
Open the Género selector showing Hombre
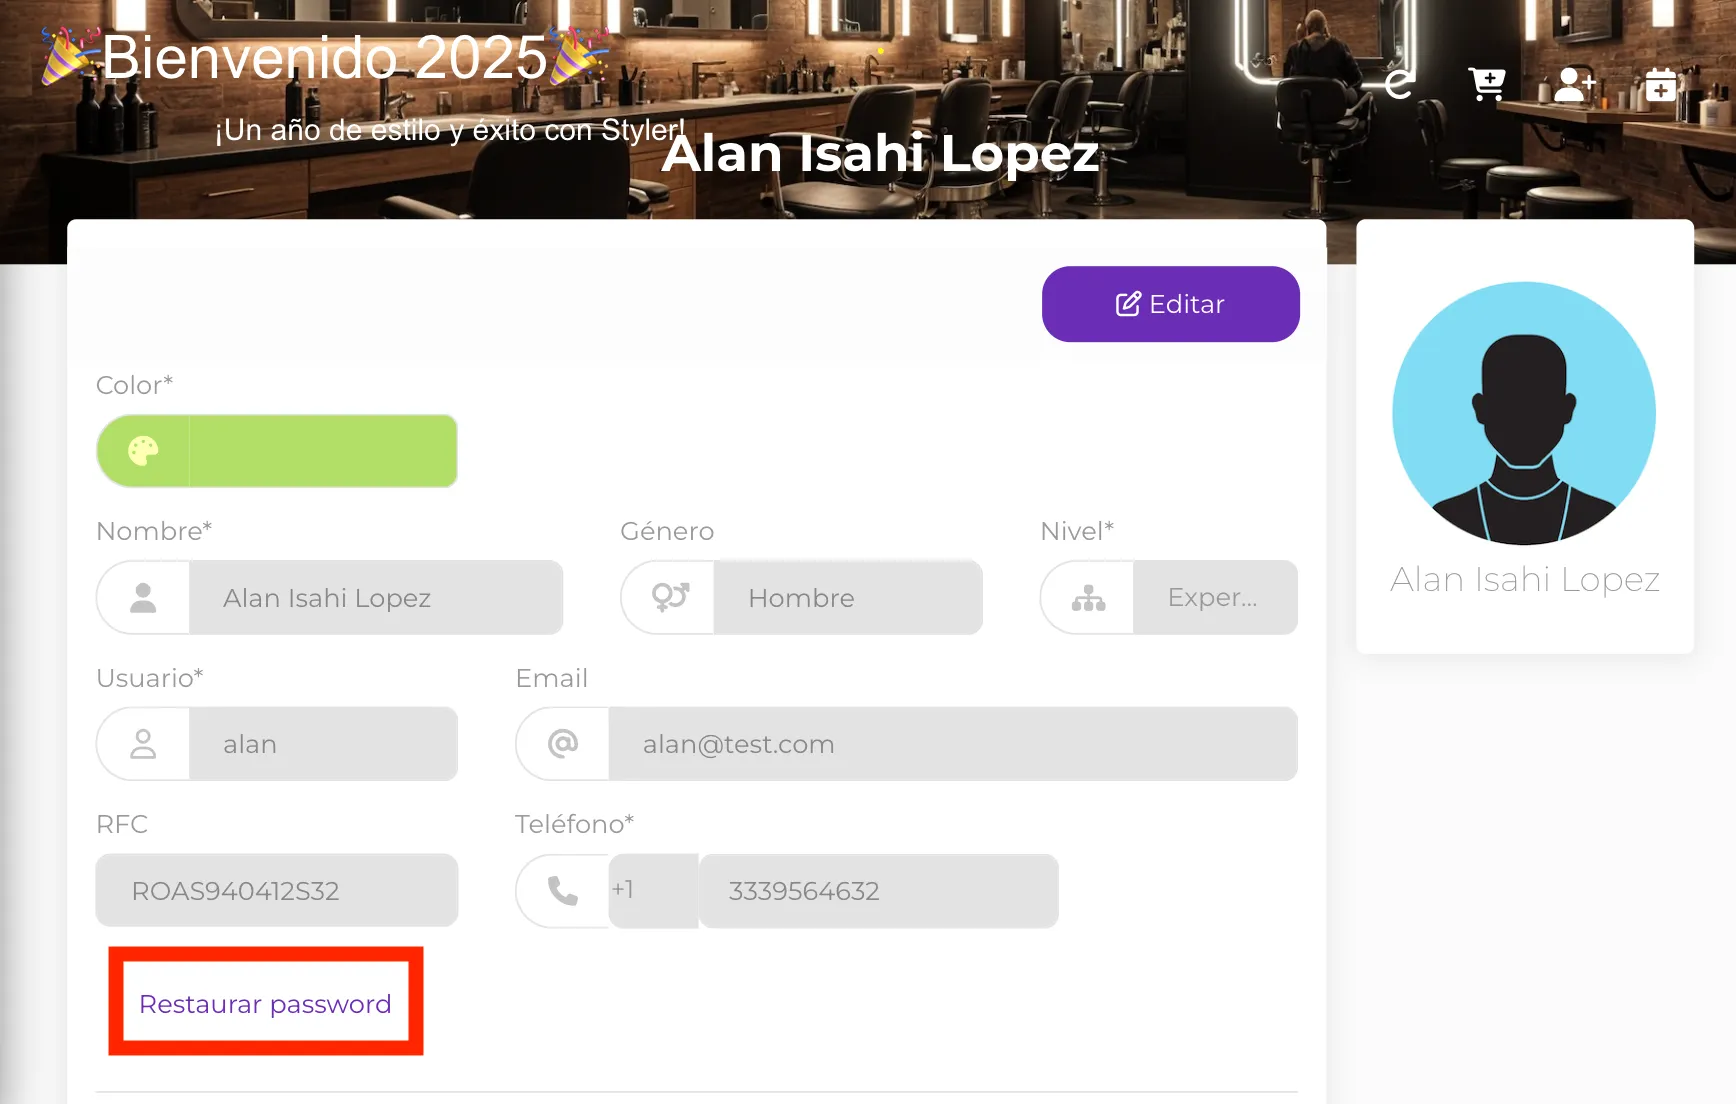click(x=848, y=597)
